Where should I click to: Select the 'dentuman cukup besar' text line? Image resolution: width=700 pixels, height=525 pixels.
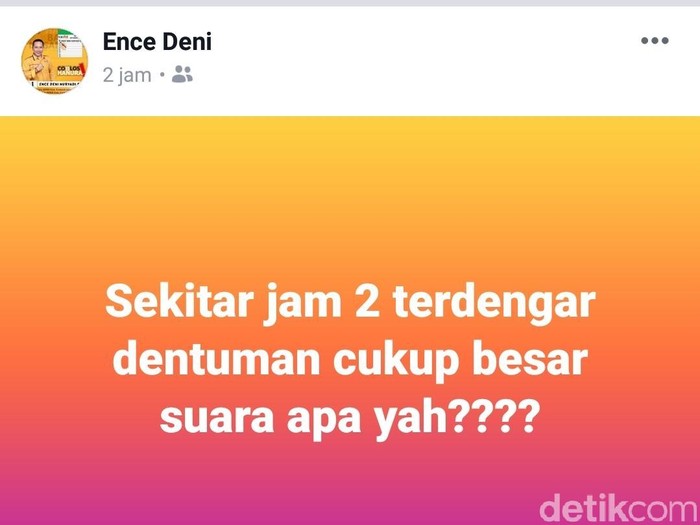[350, 361]
